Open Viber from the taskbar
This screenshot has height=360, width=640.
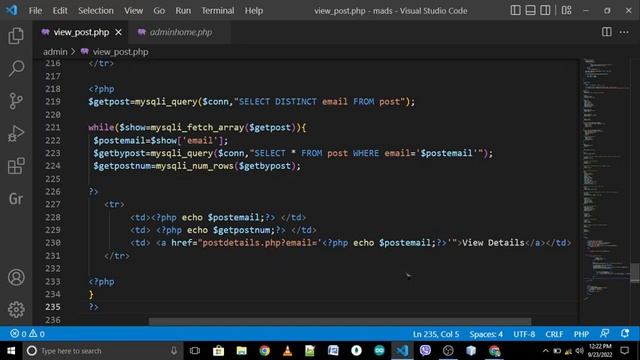pos(425,351)
